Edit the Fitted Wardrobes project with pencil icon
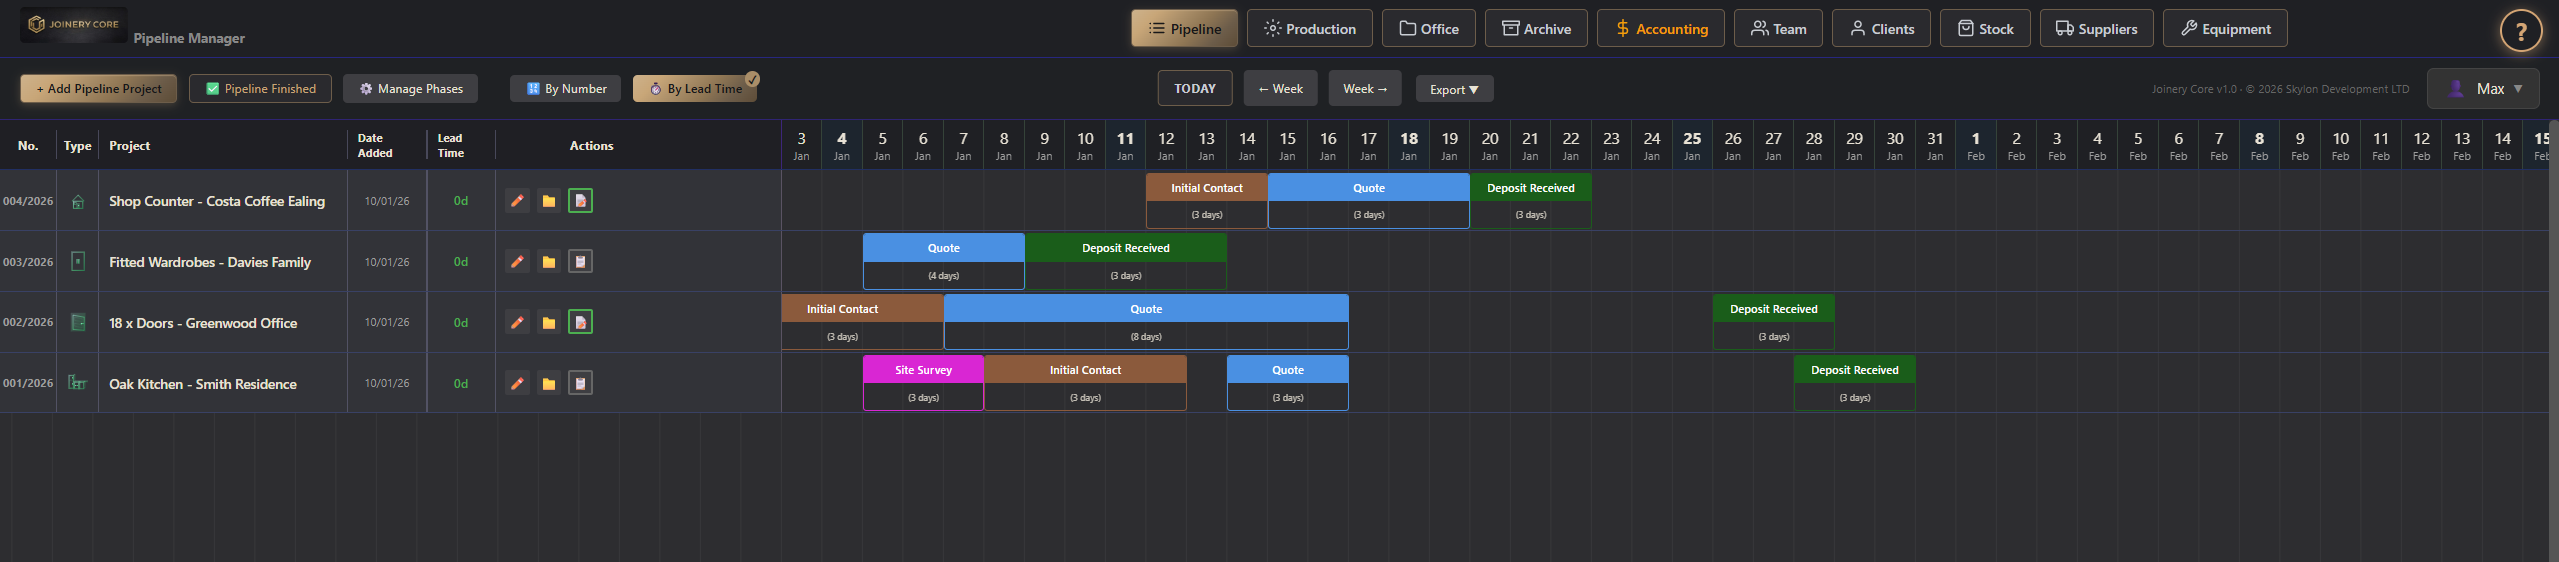 [x=517, y=262]
